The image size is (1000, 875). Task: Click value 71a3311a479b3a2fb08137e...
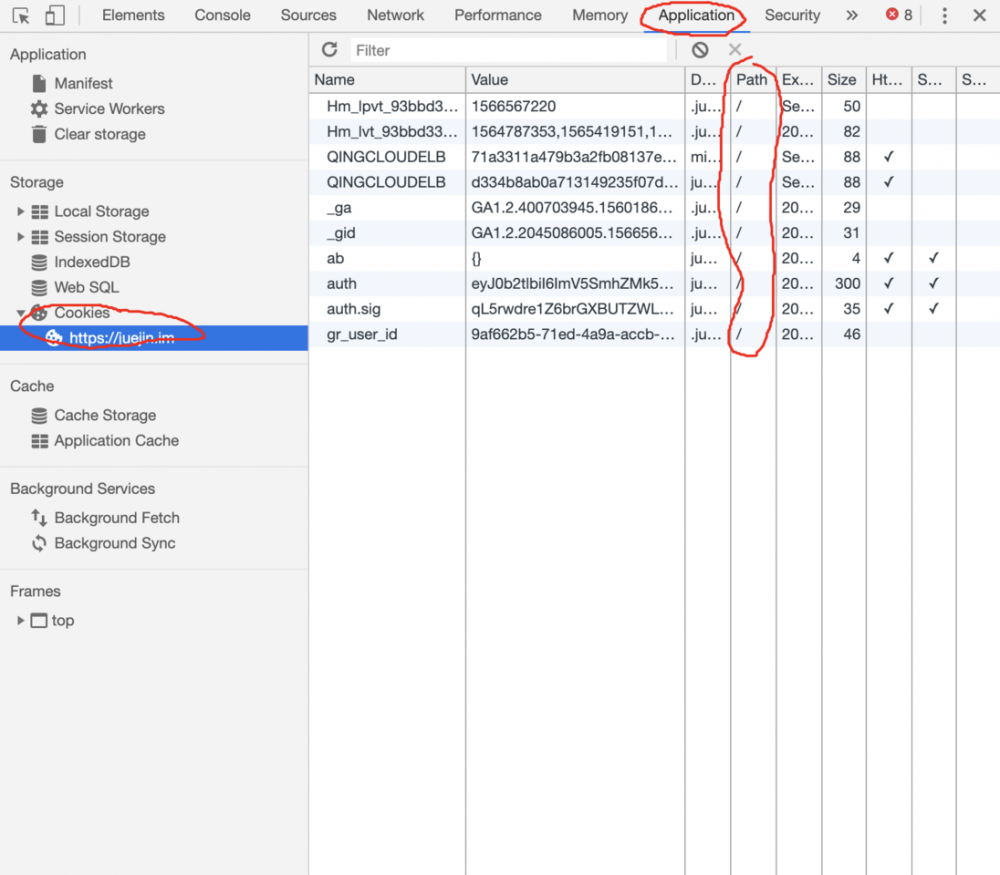pyautogui.click(x=574, y=157)
